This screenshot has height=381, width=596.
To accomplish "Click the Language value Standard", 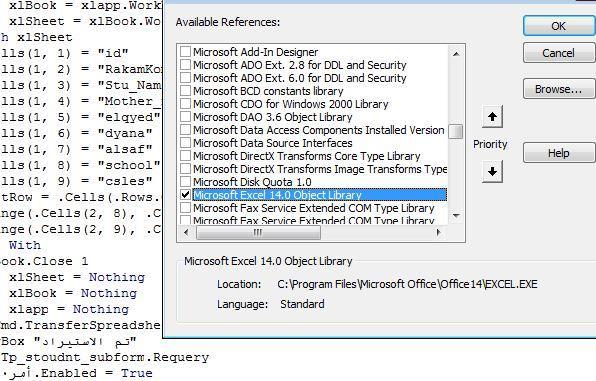I will (302, 304).
